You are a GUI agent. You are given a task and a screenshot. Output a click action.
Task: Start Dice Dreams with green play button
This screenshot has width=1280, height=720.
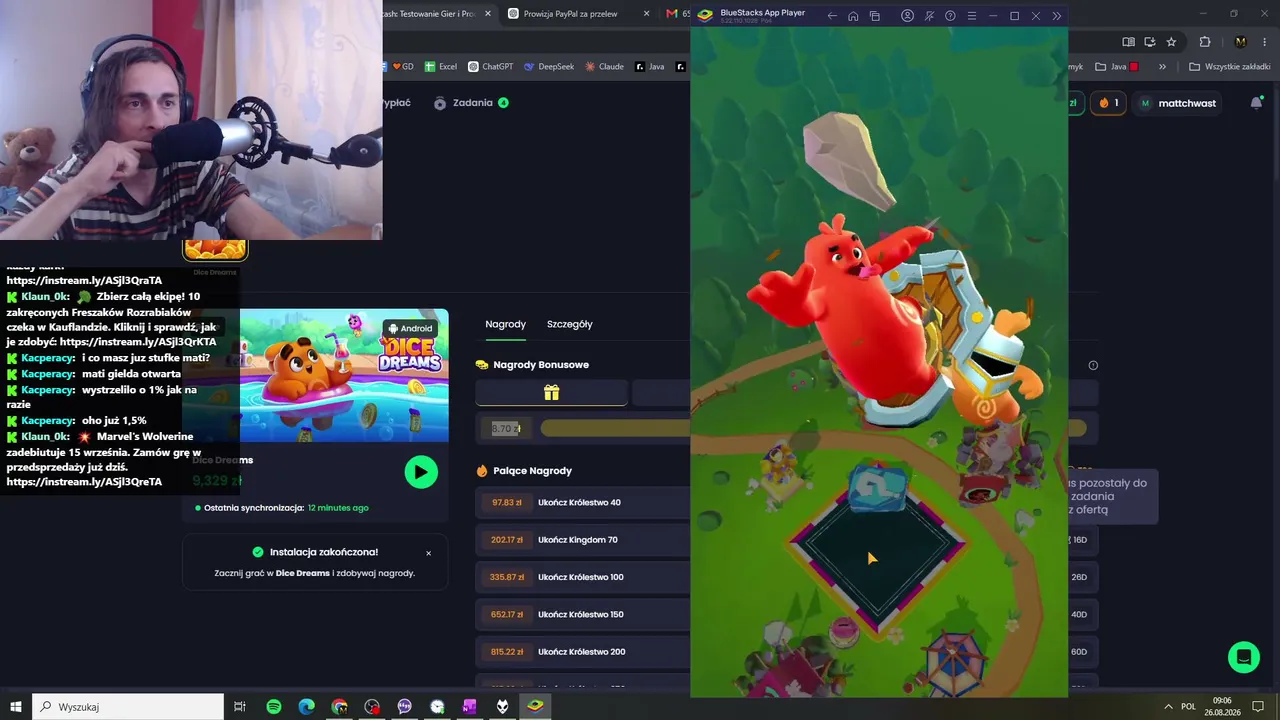point(421,472)
